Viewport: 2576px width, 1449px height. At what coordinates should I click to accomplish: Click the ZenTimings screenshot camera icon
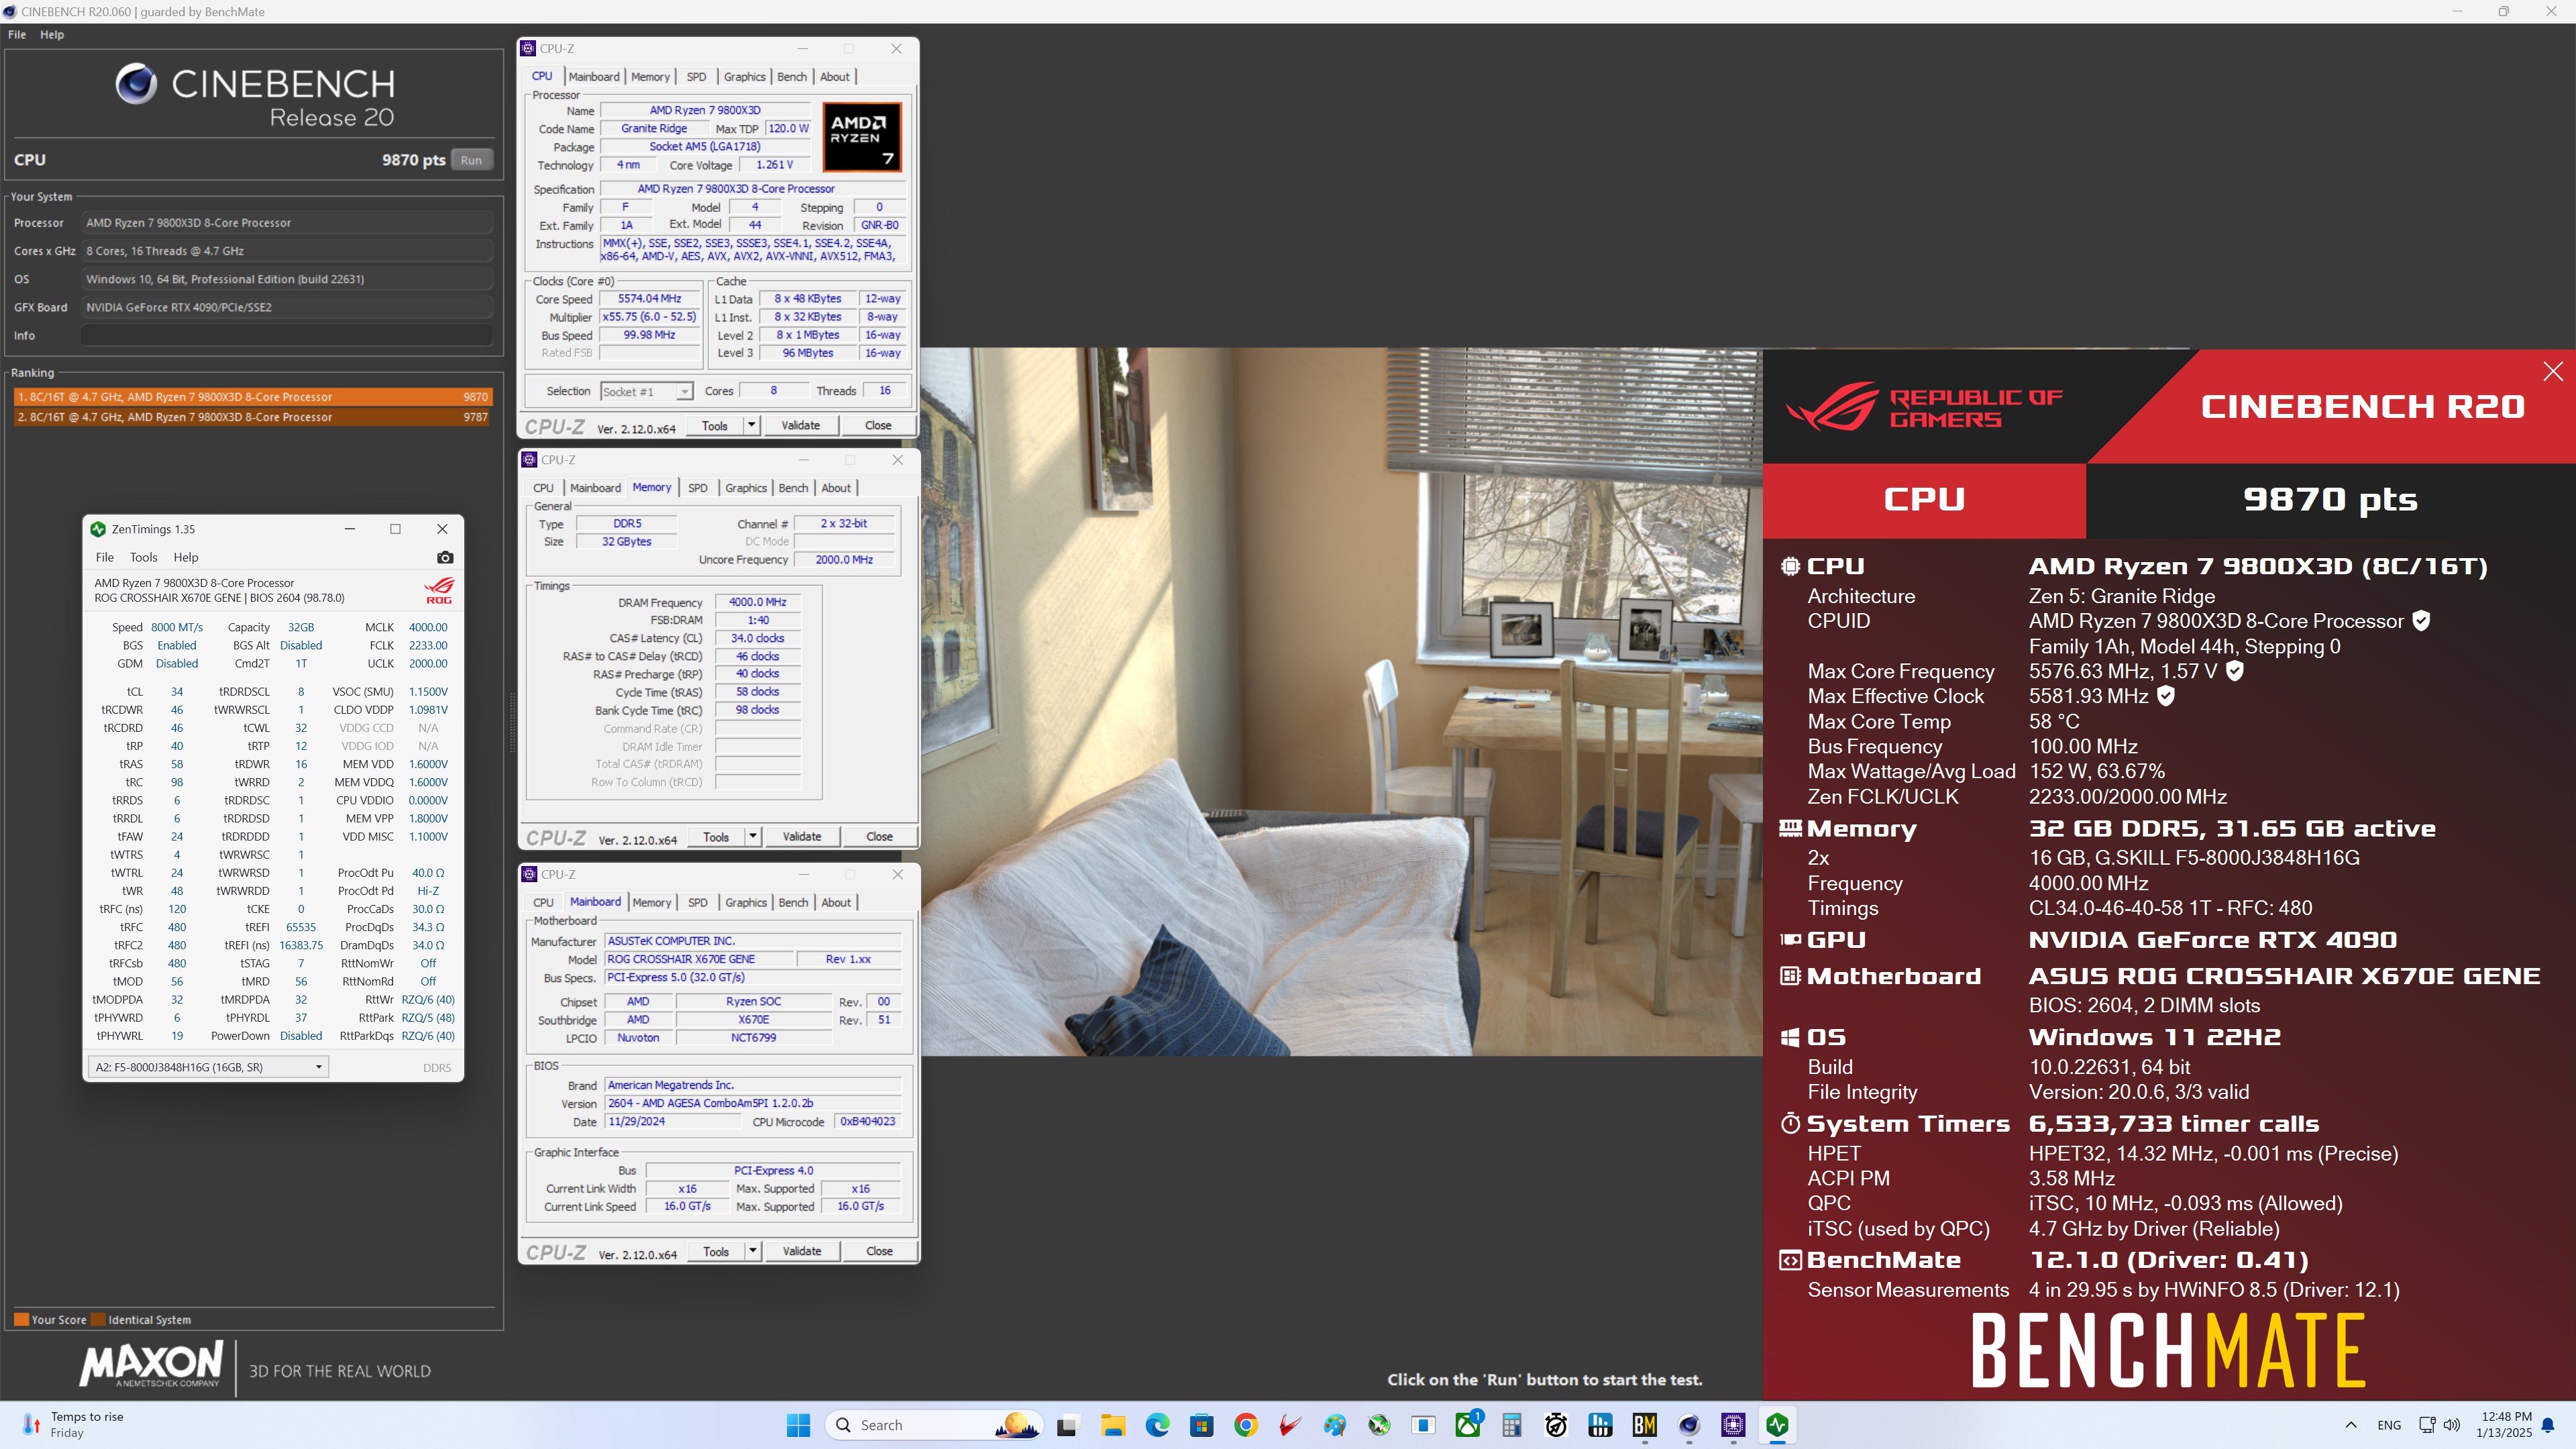(x=445, y=558)
